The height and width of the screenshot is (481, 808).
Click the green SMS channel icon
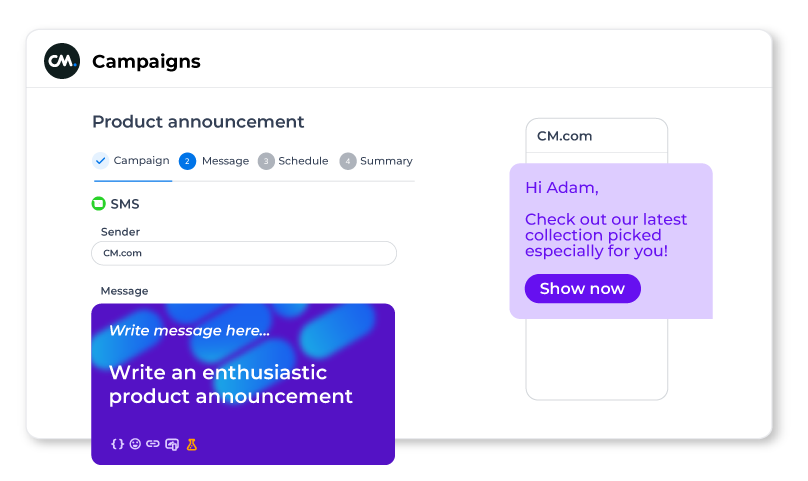98,204
